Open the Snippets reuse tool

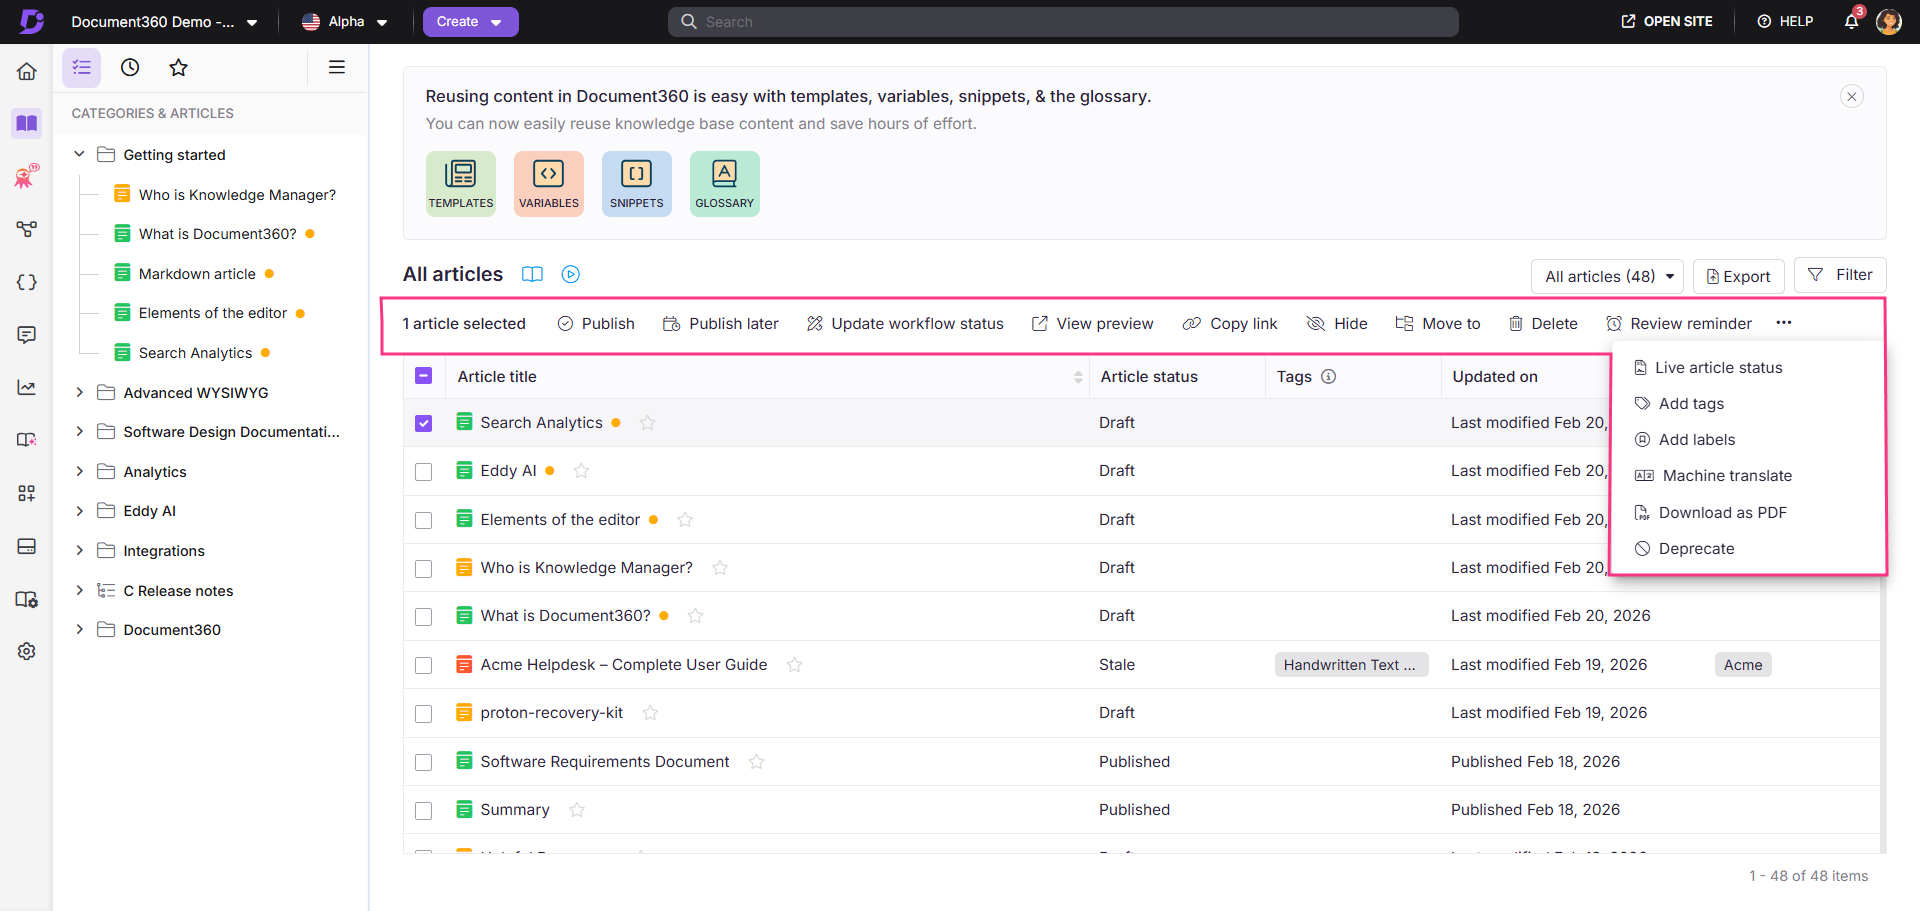[636, 183]
